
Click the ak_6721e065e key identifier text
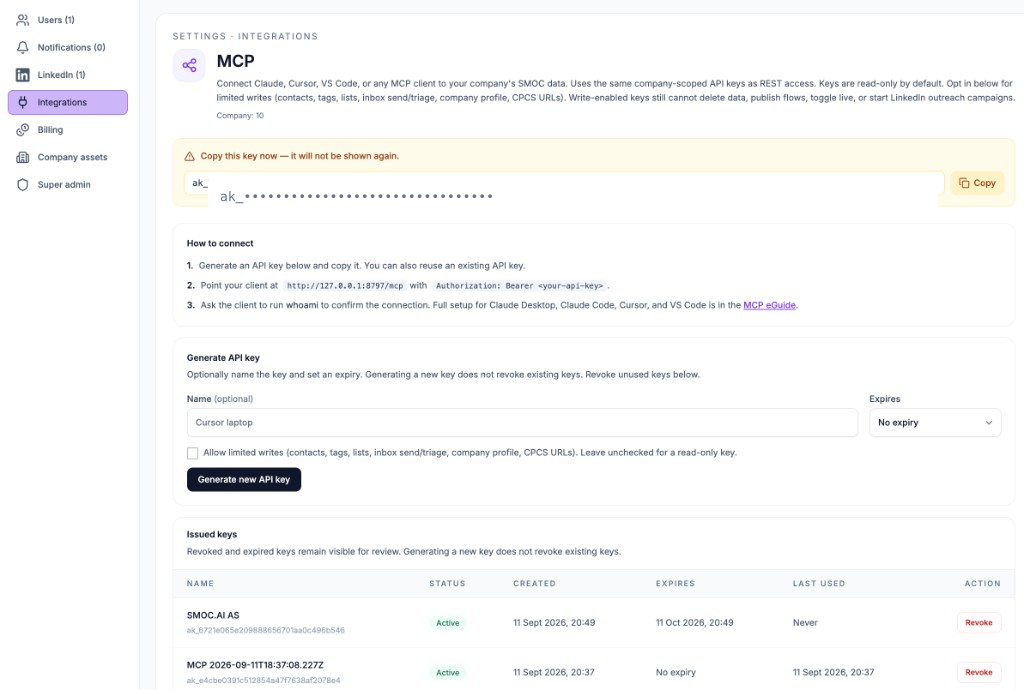266,631
